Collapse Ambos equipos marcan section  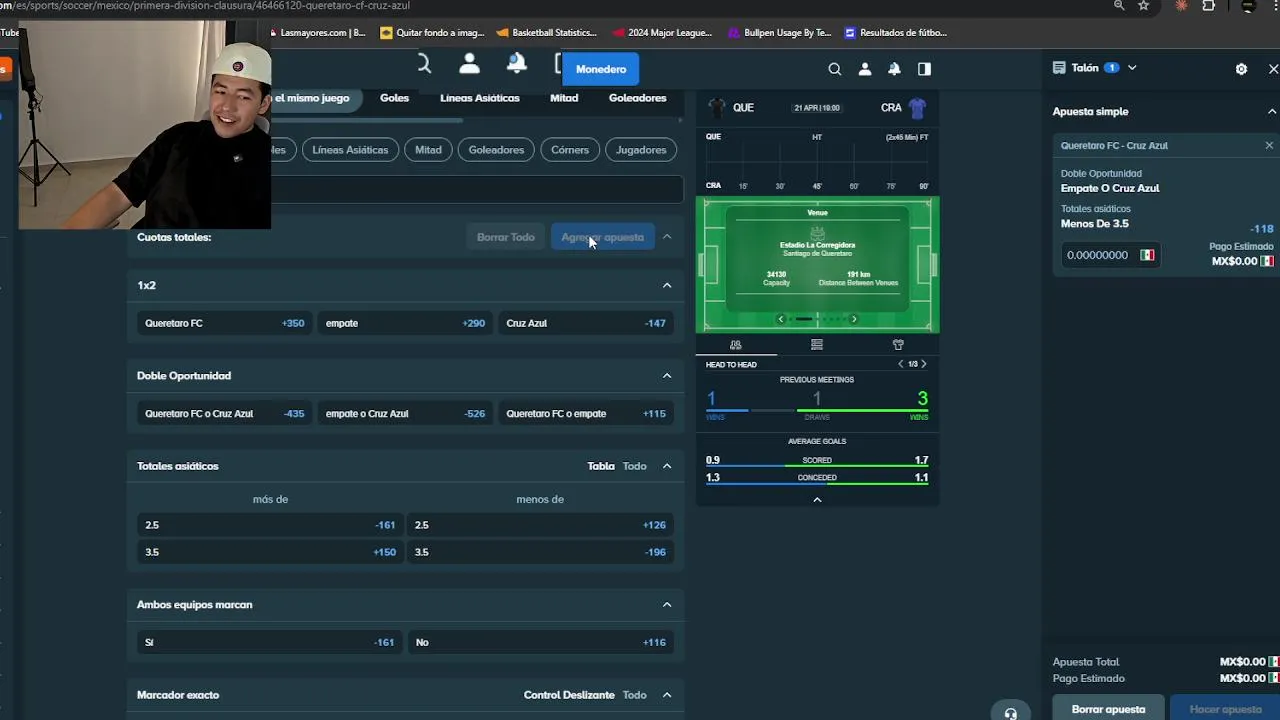point(667,605)
